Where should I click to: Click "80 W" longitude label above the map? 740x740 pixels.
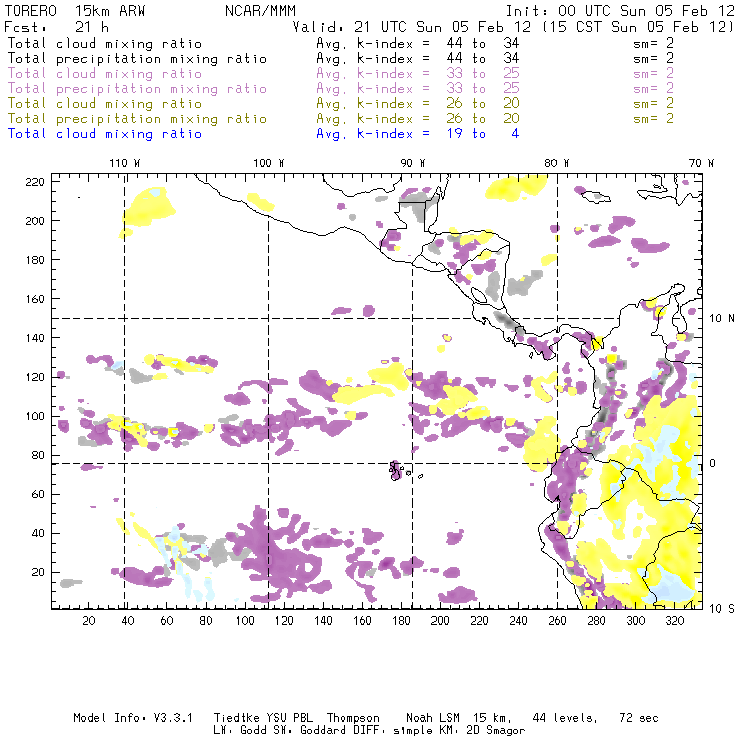(557, 163)
